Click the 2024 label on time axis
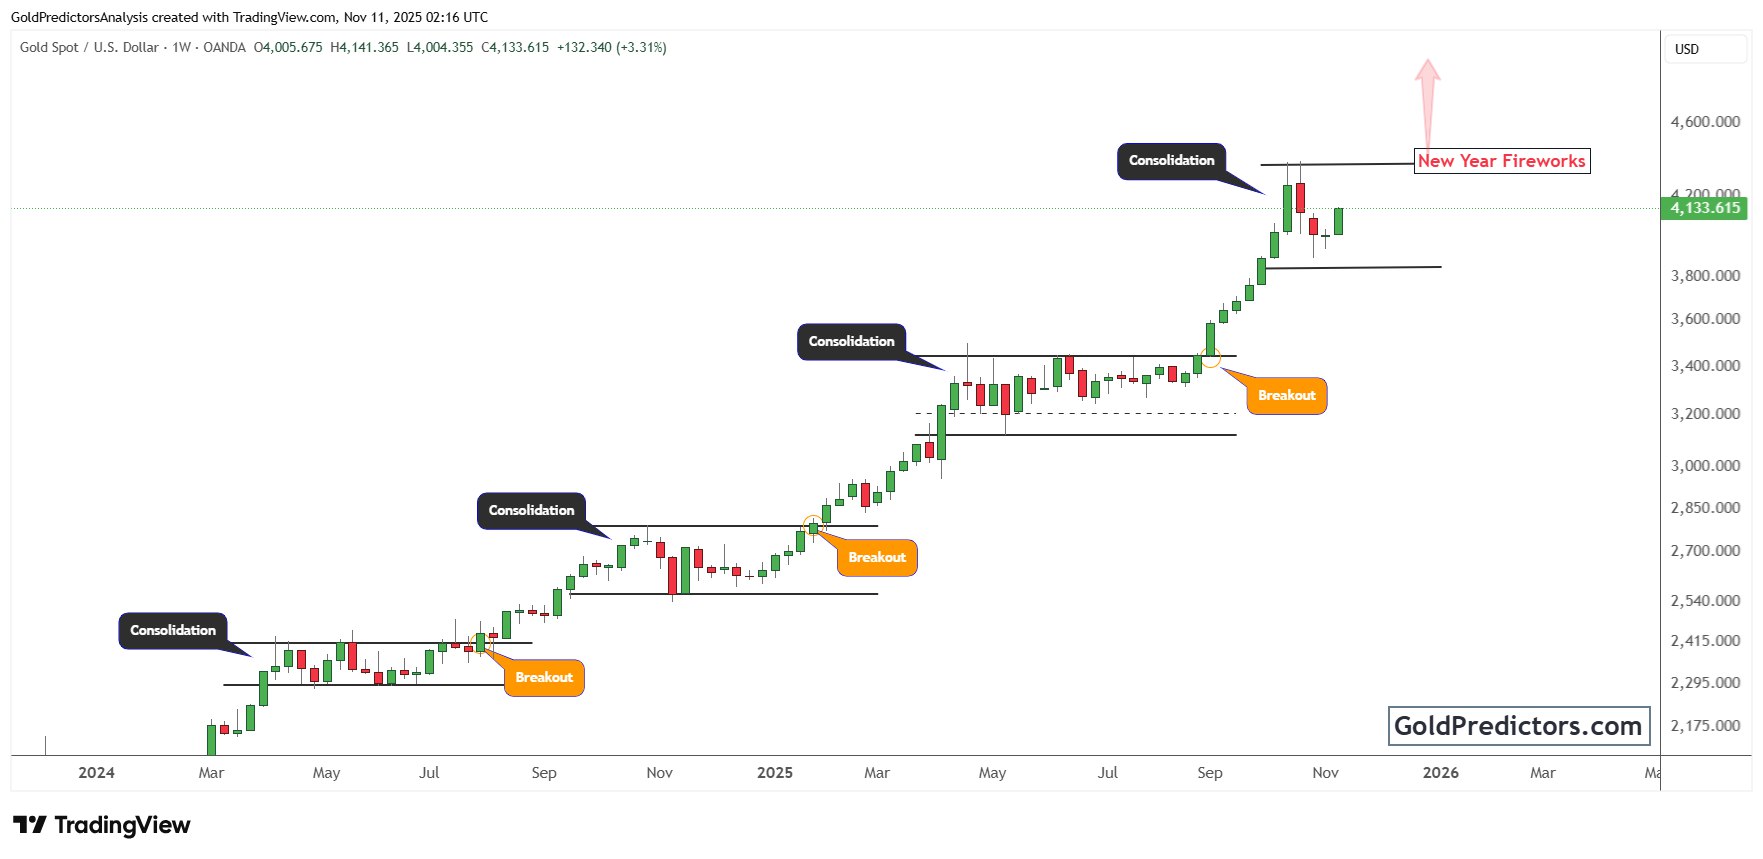 pyautogui.click(x=96, y=773)
